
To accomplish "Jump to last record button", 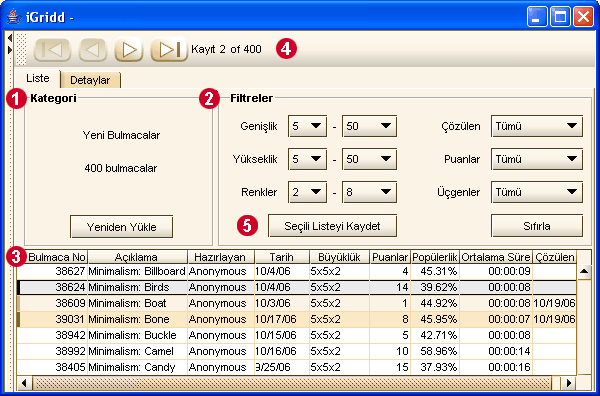I will pos(169,49).
